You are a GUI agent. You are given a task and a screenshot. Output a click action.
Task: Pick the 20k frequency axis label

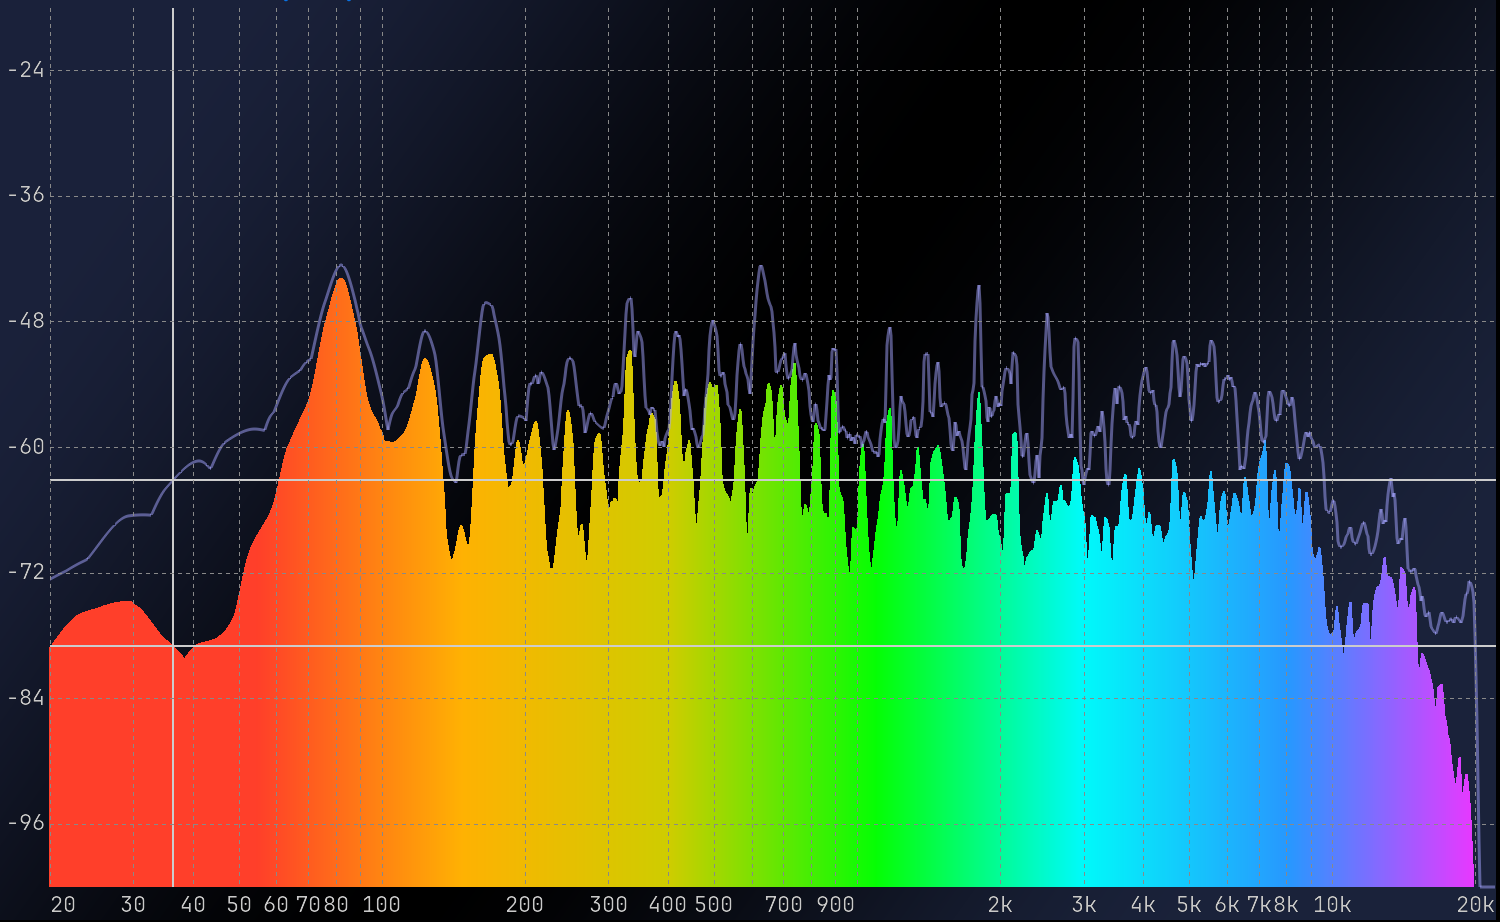point(1475,905)
